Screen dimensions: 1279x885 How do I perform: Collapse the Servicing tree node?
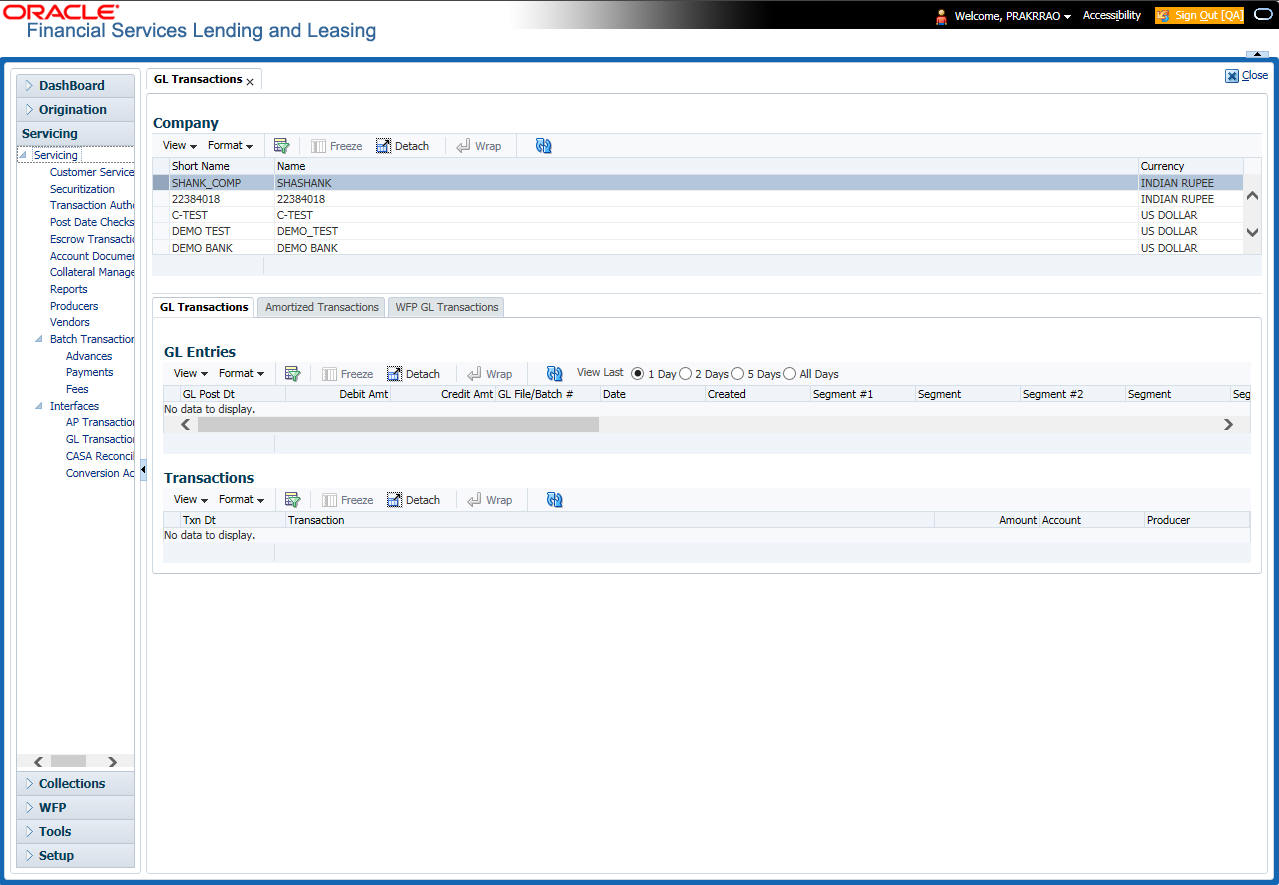[24, 155]
